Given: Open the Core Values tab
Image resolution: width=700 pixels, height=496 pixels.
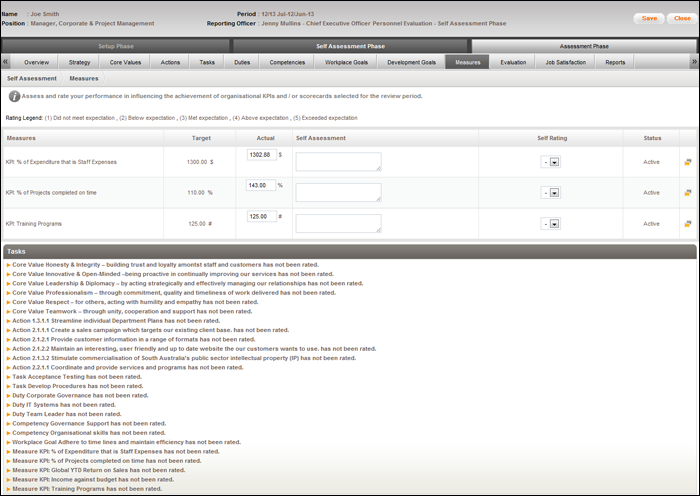Looking at the screenshot, I should click(125, 63).
